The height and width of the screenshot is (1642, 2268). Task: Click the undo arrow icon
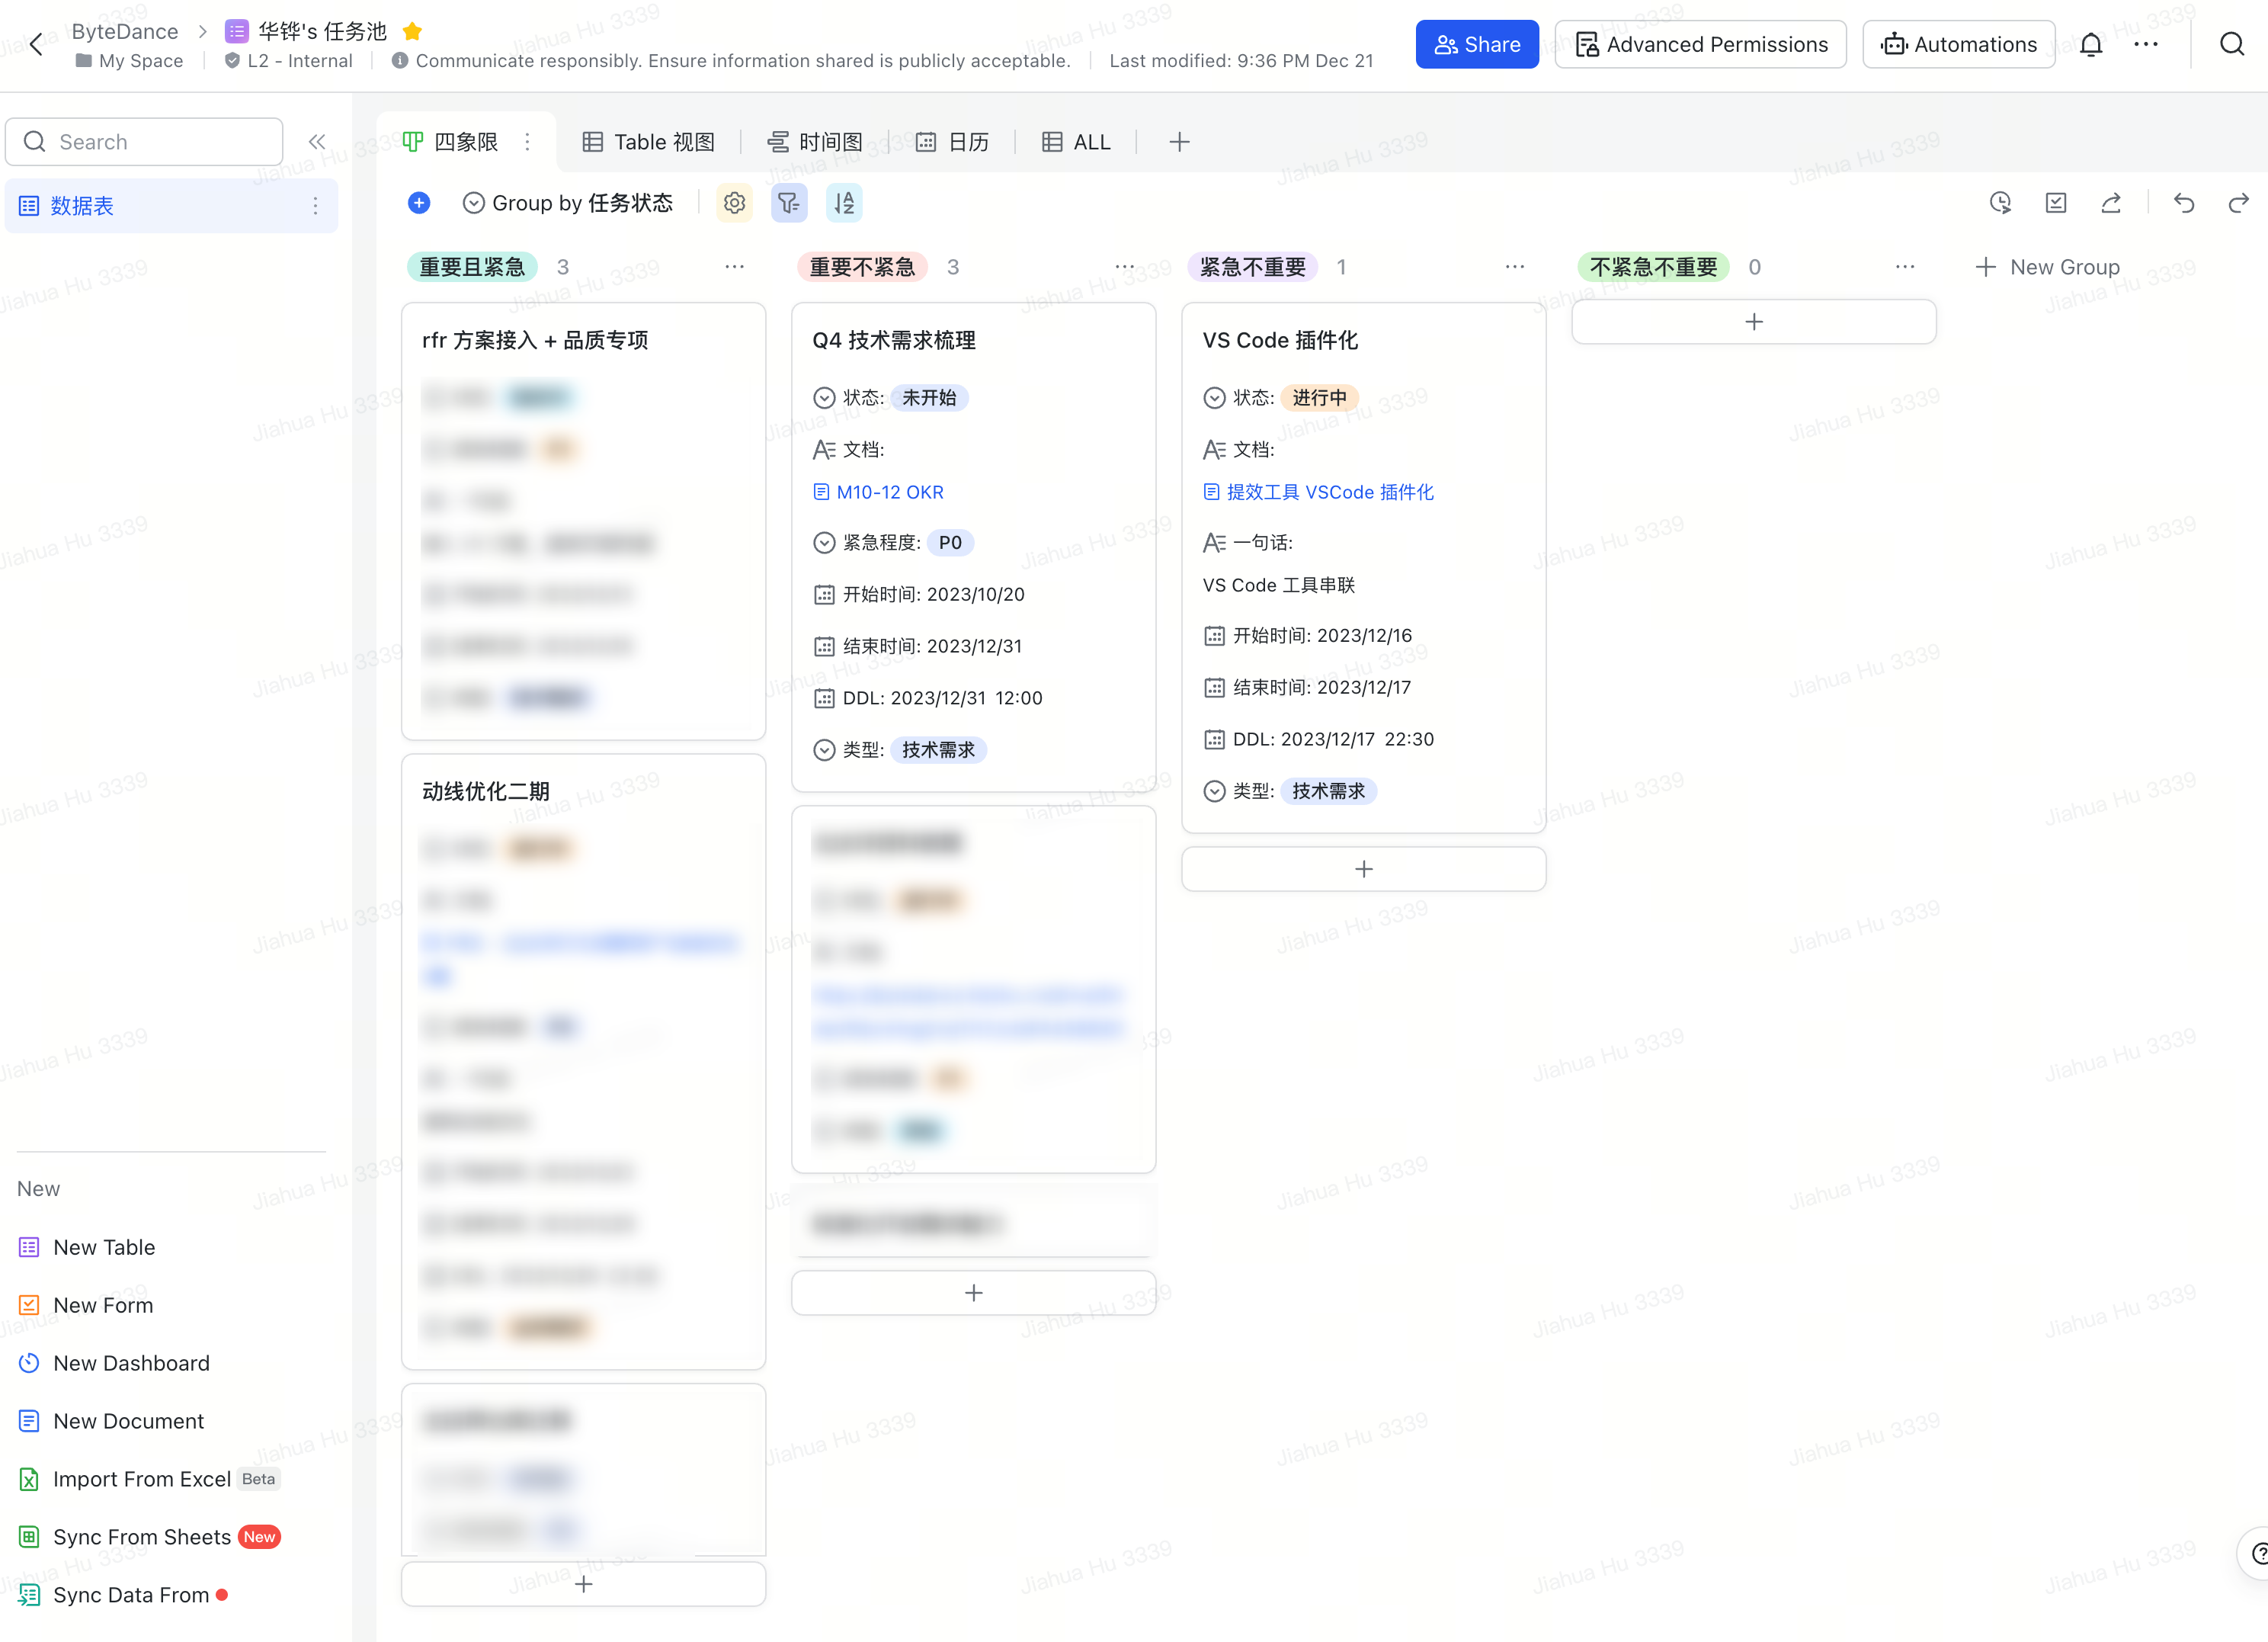coord(2184,203)
